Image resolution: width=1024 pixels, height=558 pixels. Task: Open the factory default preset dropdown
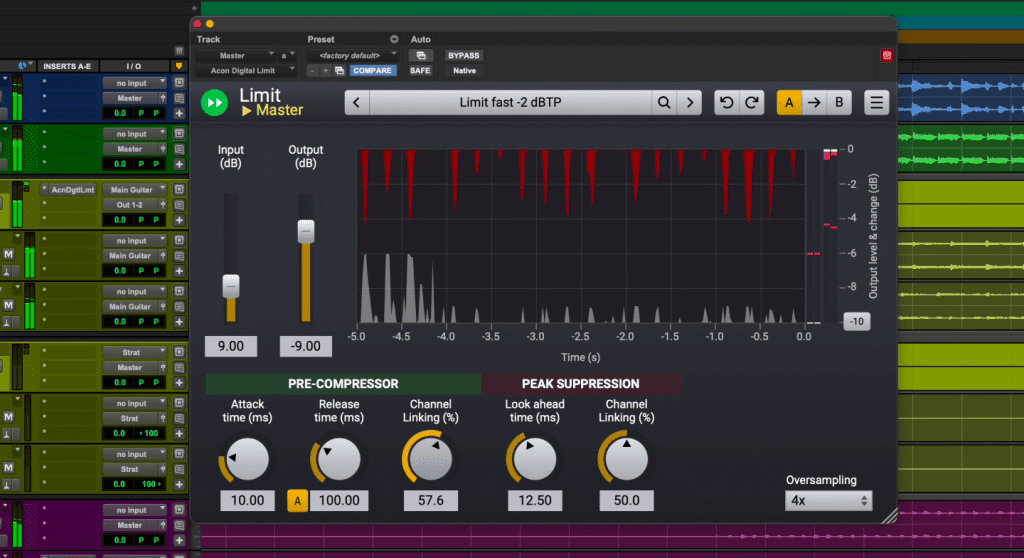coord(352,56)
